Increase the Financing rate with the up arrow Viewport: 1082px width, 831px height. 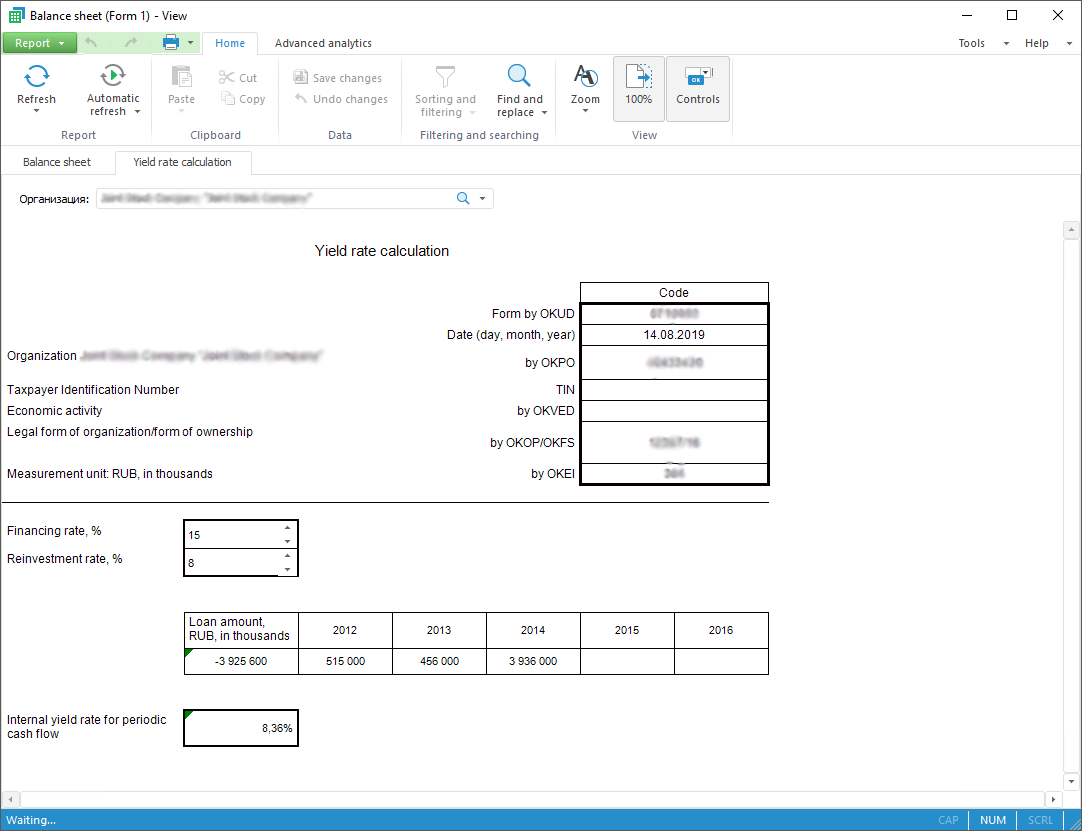click(x=288, y=527)
